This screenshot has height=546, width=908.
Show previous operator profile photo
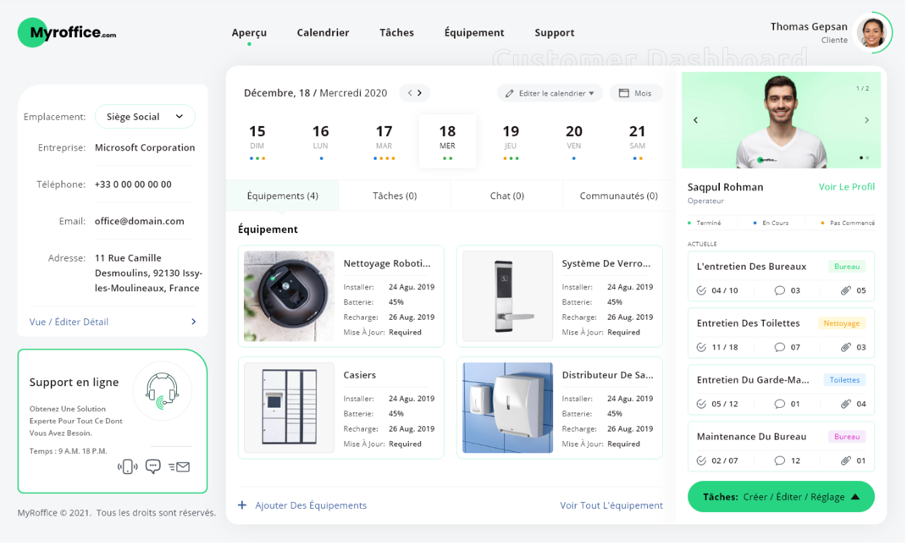pyautogui.click(x=695, y=120)
